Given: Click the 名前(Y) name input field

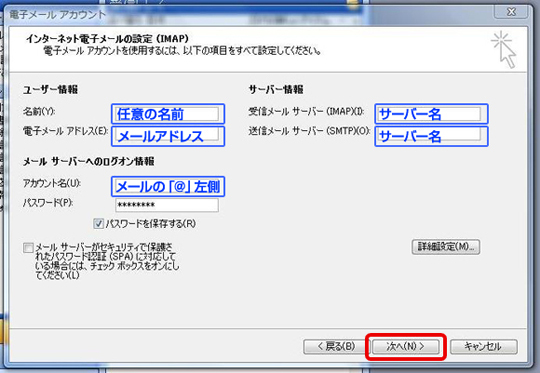Looking at the screenshot, I should (168, 114).
